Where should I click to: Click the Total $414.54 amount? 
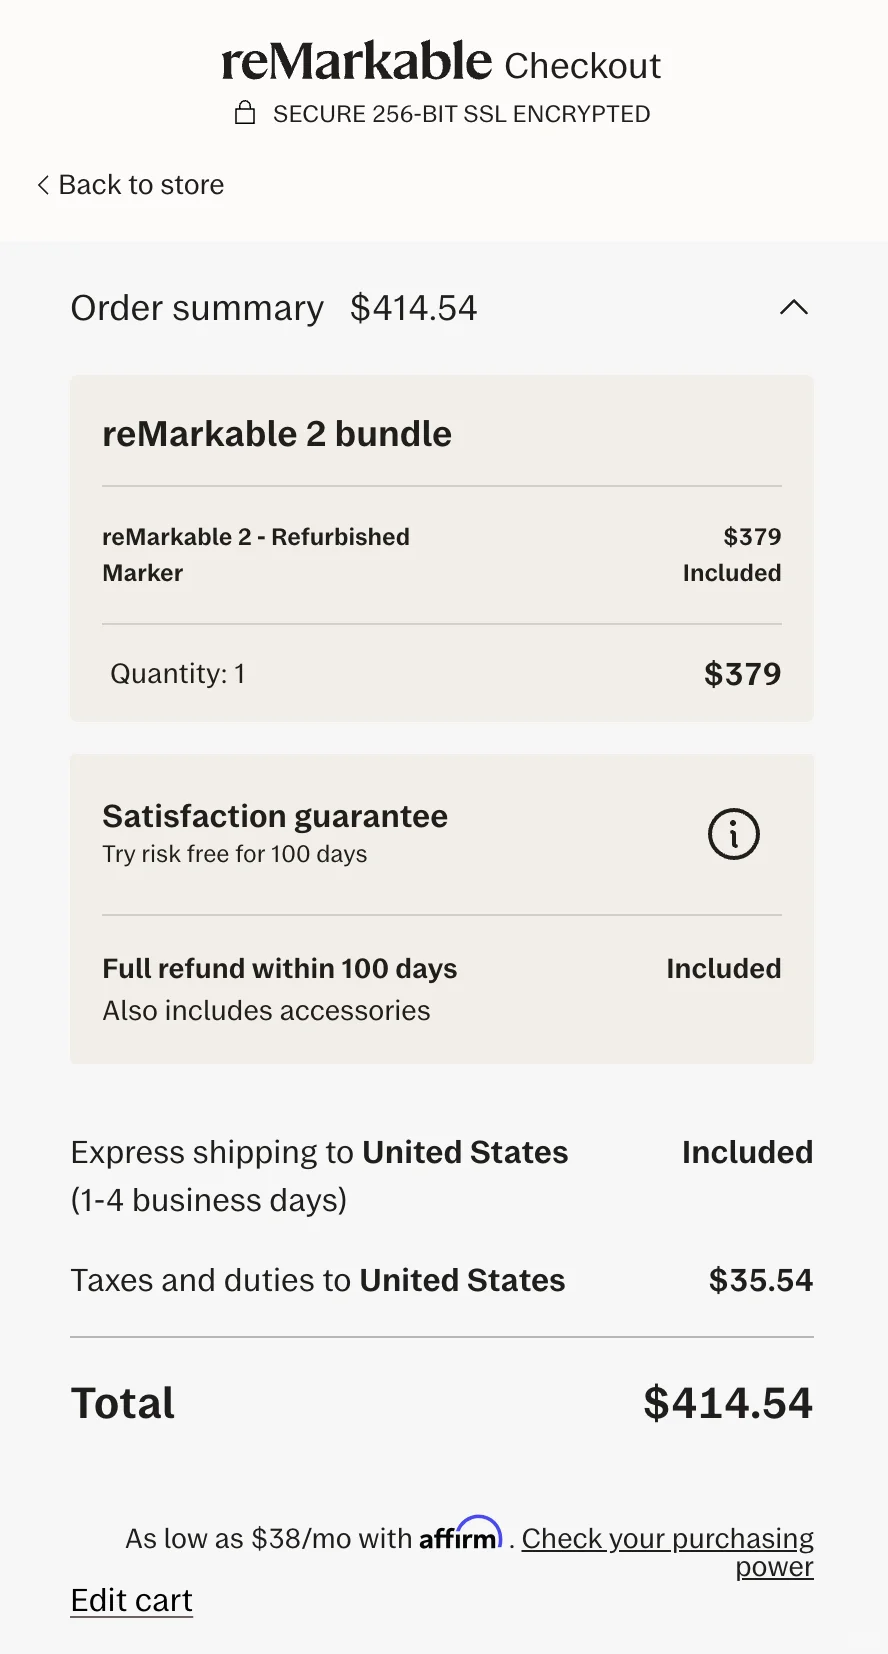tap(728, 1403)
